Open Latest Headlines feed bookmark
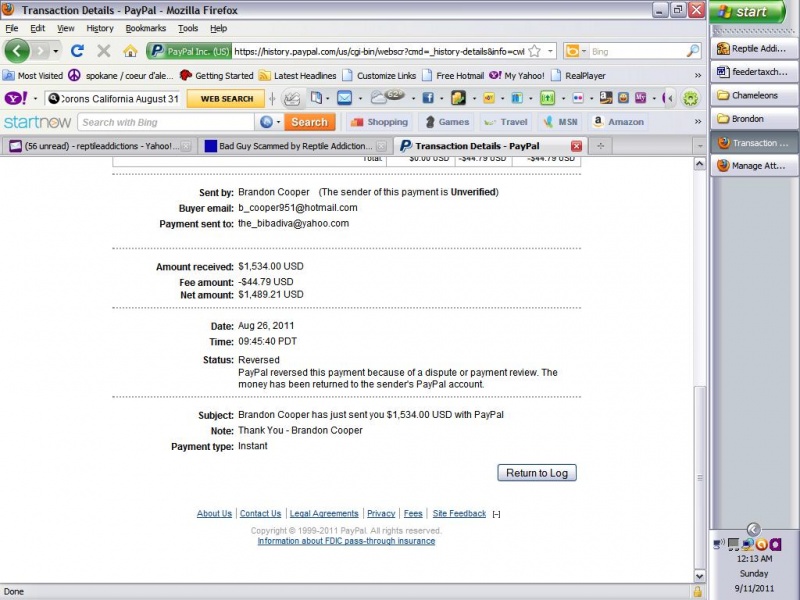The image size is (800, 600). point(297,76)
